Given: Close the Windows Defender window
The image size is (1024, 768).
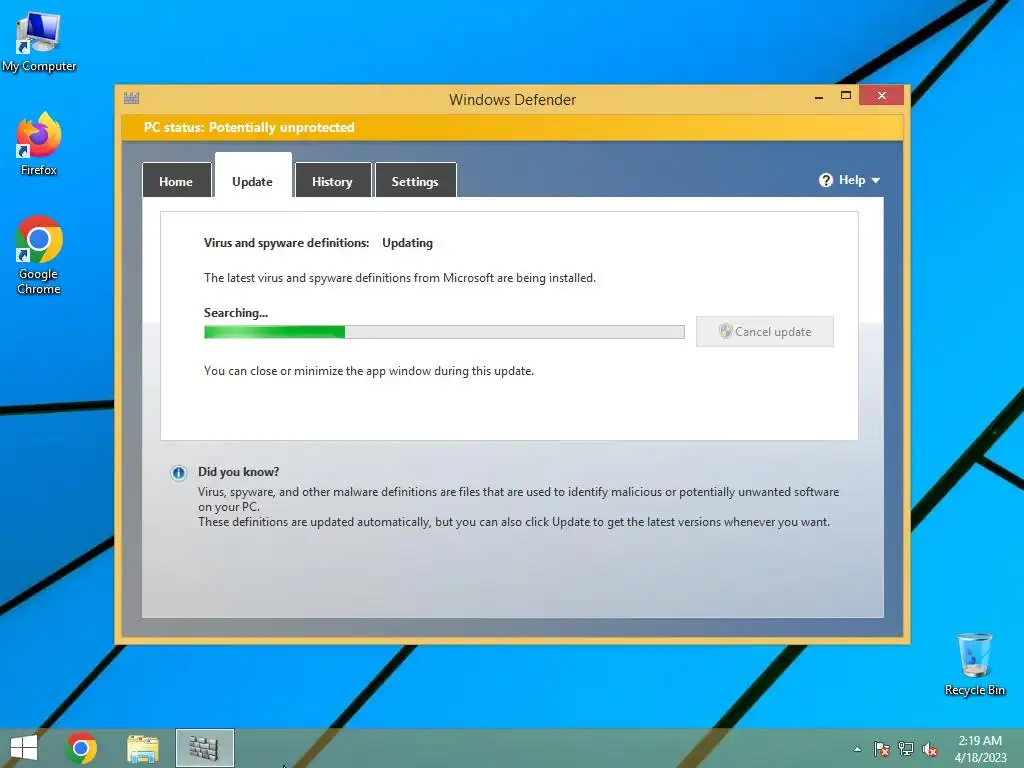Looking at the screenshot, I should pos(882,95).
